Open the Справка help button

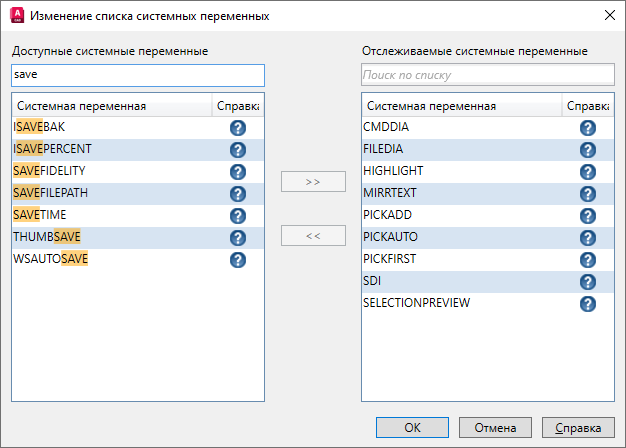pos(578,427)
